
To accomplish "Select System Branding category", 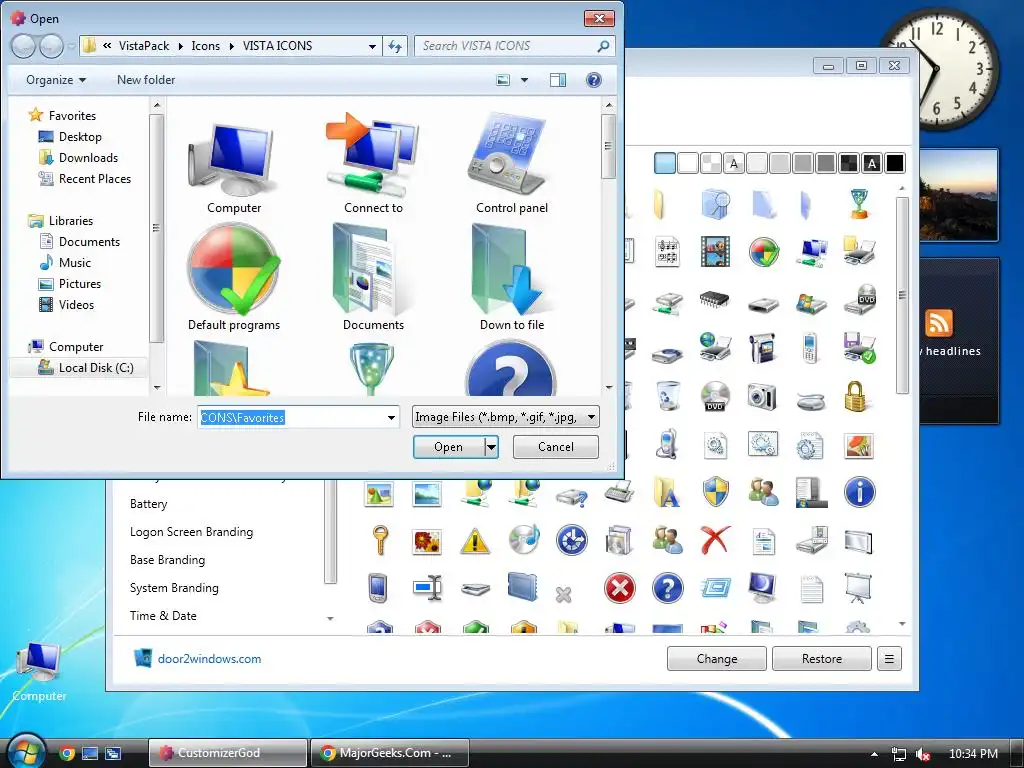I will [x=174, y=588].
